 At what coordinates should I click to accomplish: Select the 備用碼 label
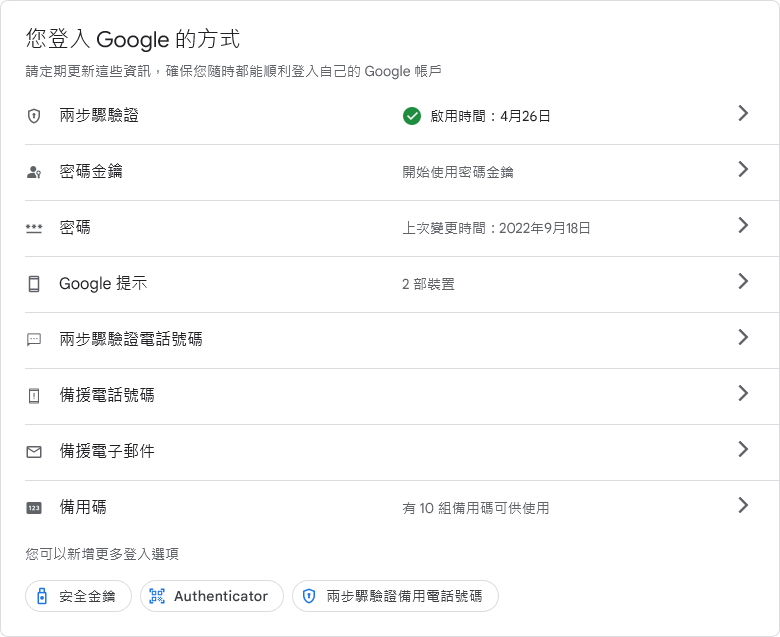(x=83, y=507)
